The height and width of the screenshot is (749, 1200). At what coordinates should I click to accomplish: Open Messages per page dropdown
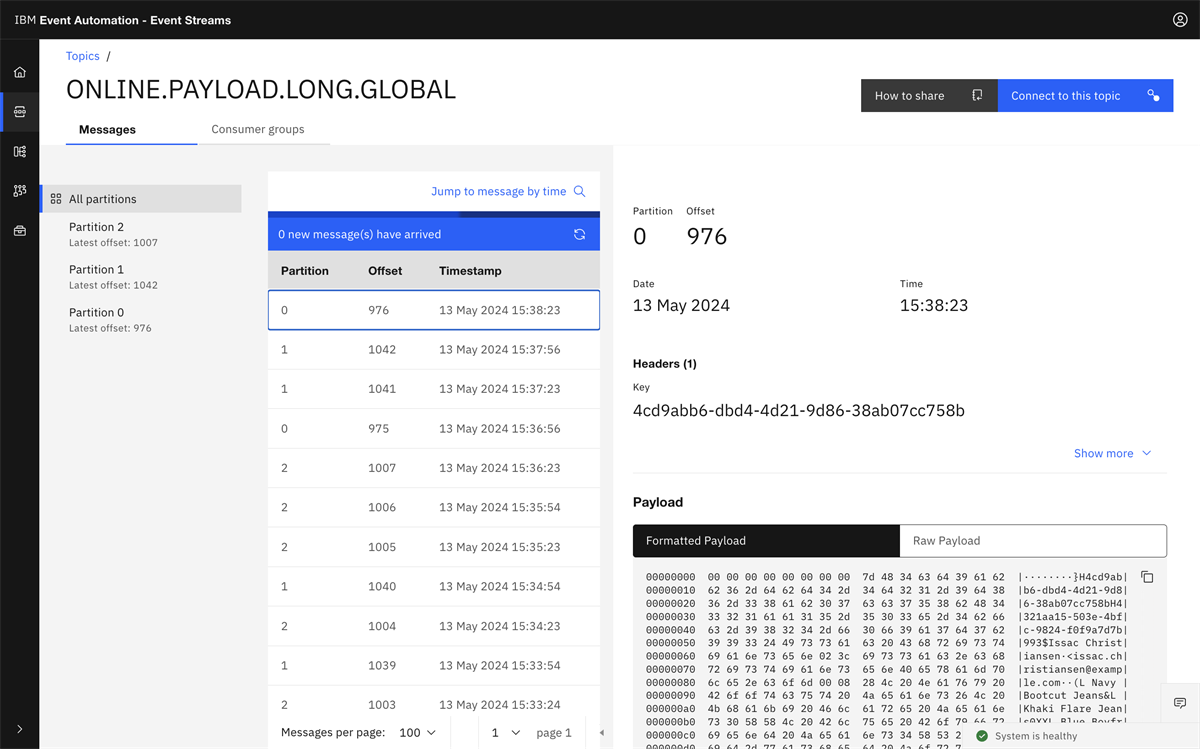point(417,732)
